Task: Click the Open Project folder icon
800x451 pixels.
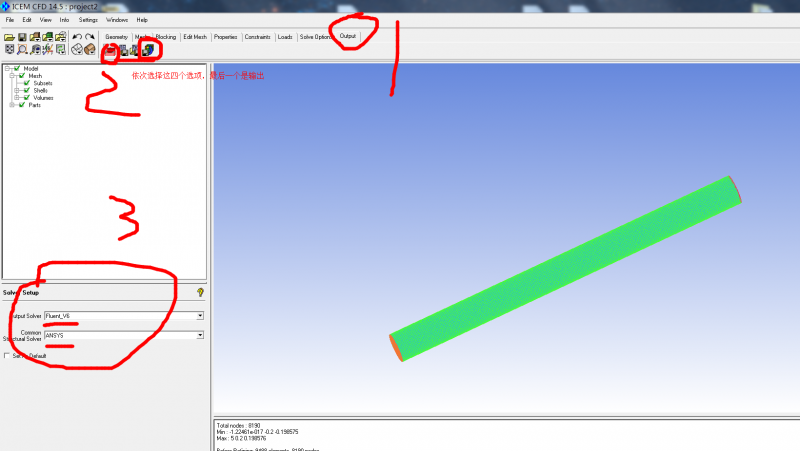Action: point(9,37)
